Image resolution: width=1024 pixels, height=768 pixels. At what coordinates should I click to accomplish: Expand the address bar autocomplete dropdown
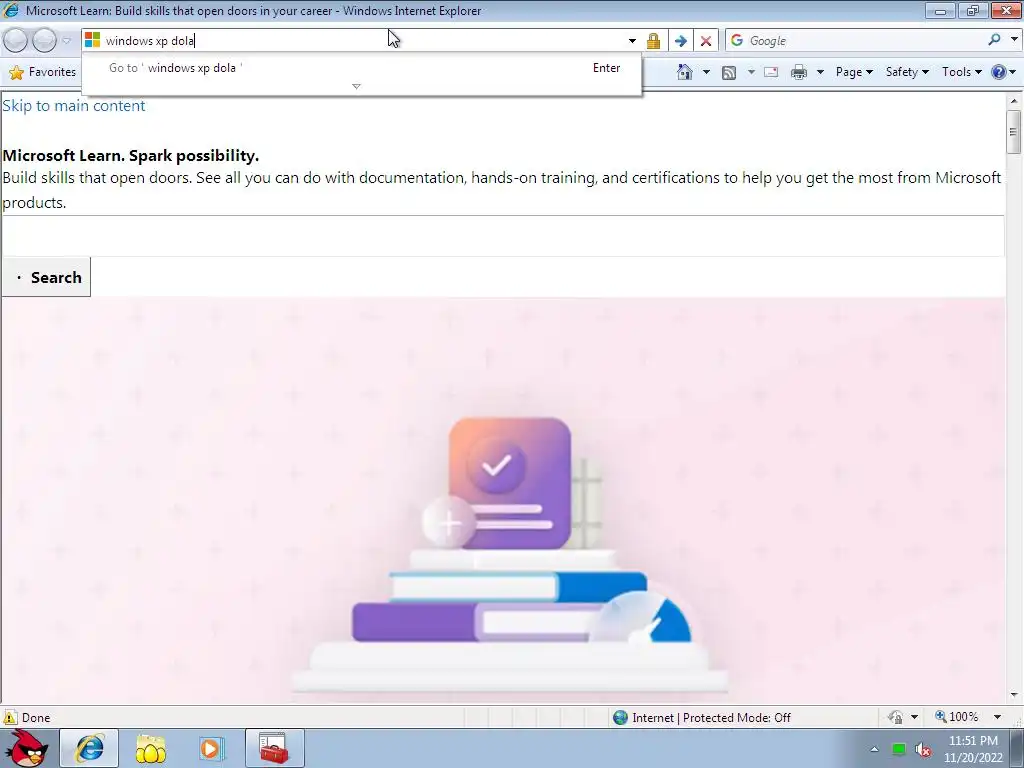pos(632,40)
